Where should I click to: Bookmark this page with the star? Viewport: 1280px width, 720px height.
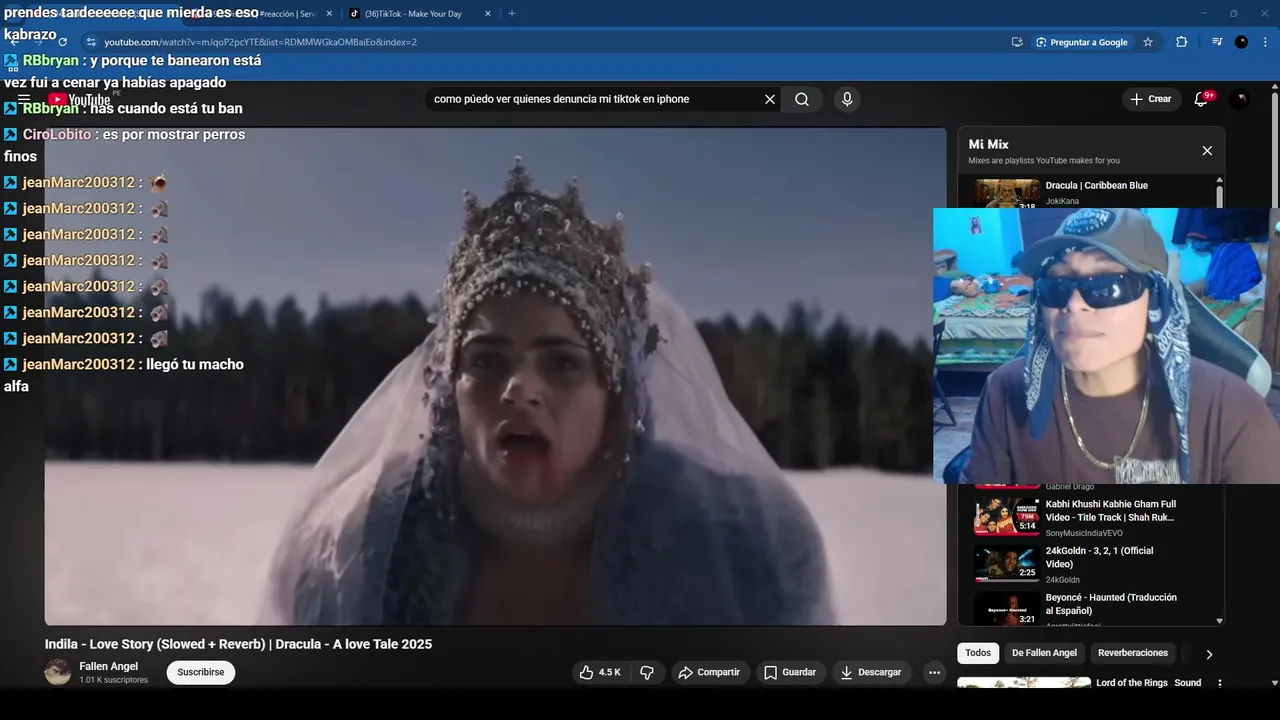tap(1148, 42)
